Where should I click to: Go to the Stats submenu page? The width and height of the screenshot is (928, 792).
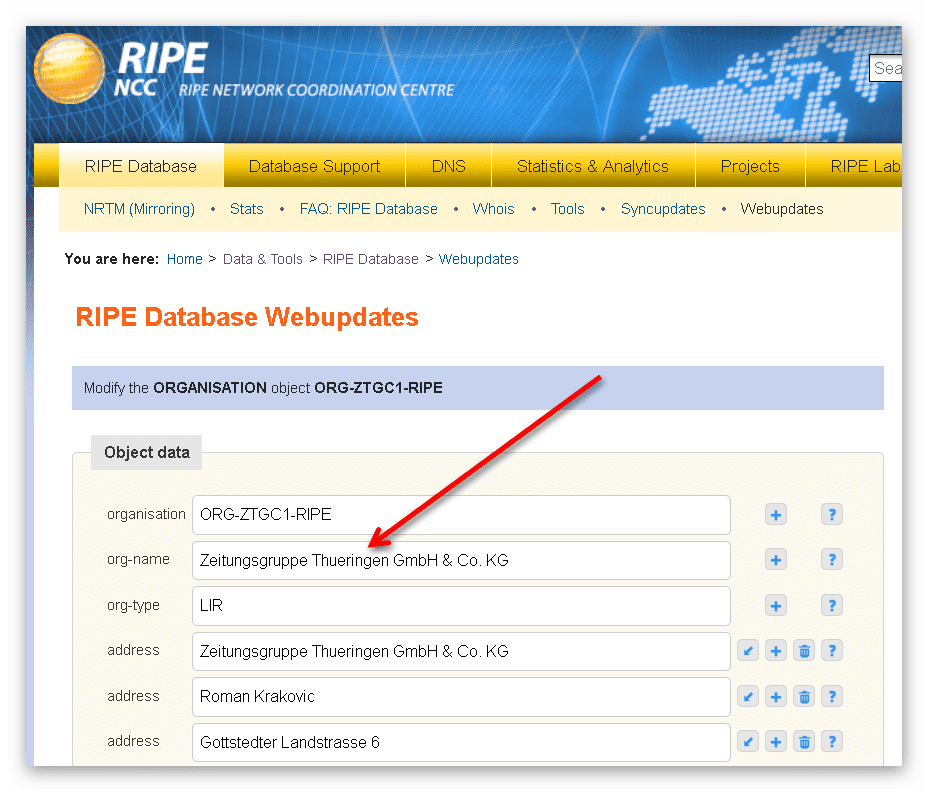click(246, 209)
